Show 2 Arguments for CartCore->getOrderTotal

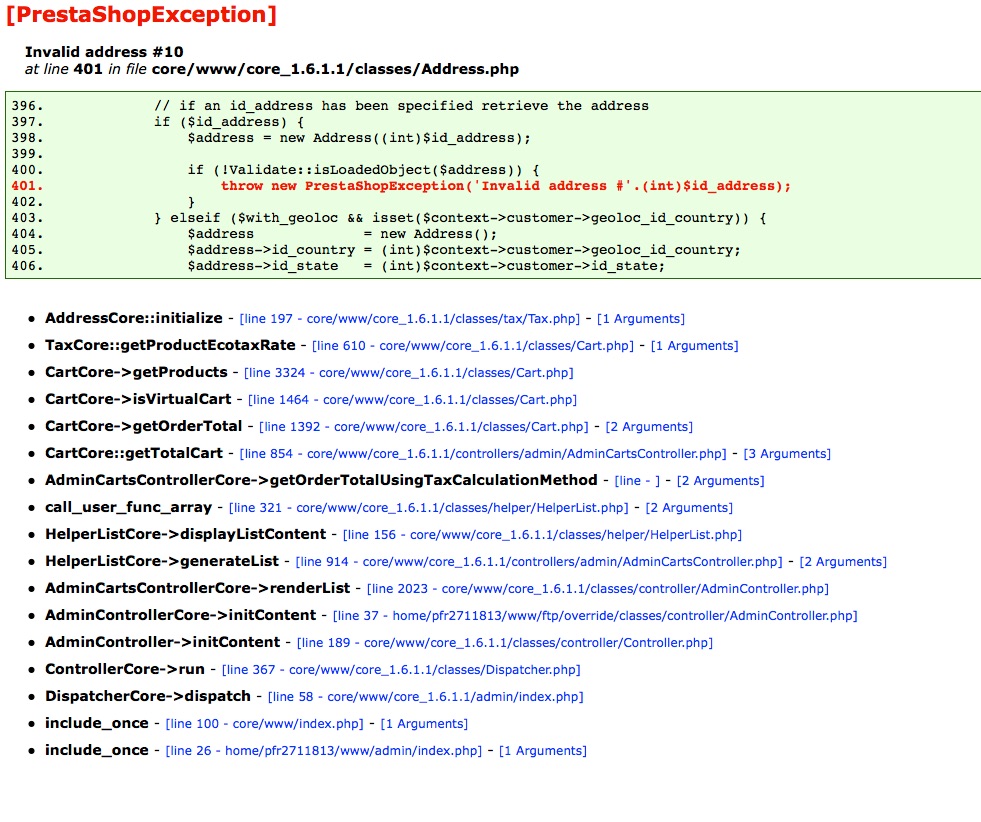(x=649, y=426)
